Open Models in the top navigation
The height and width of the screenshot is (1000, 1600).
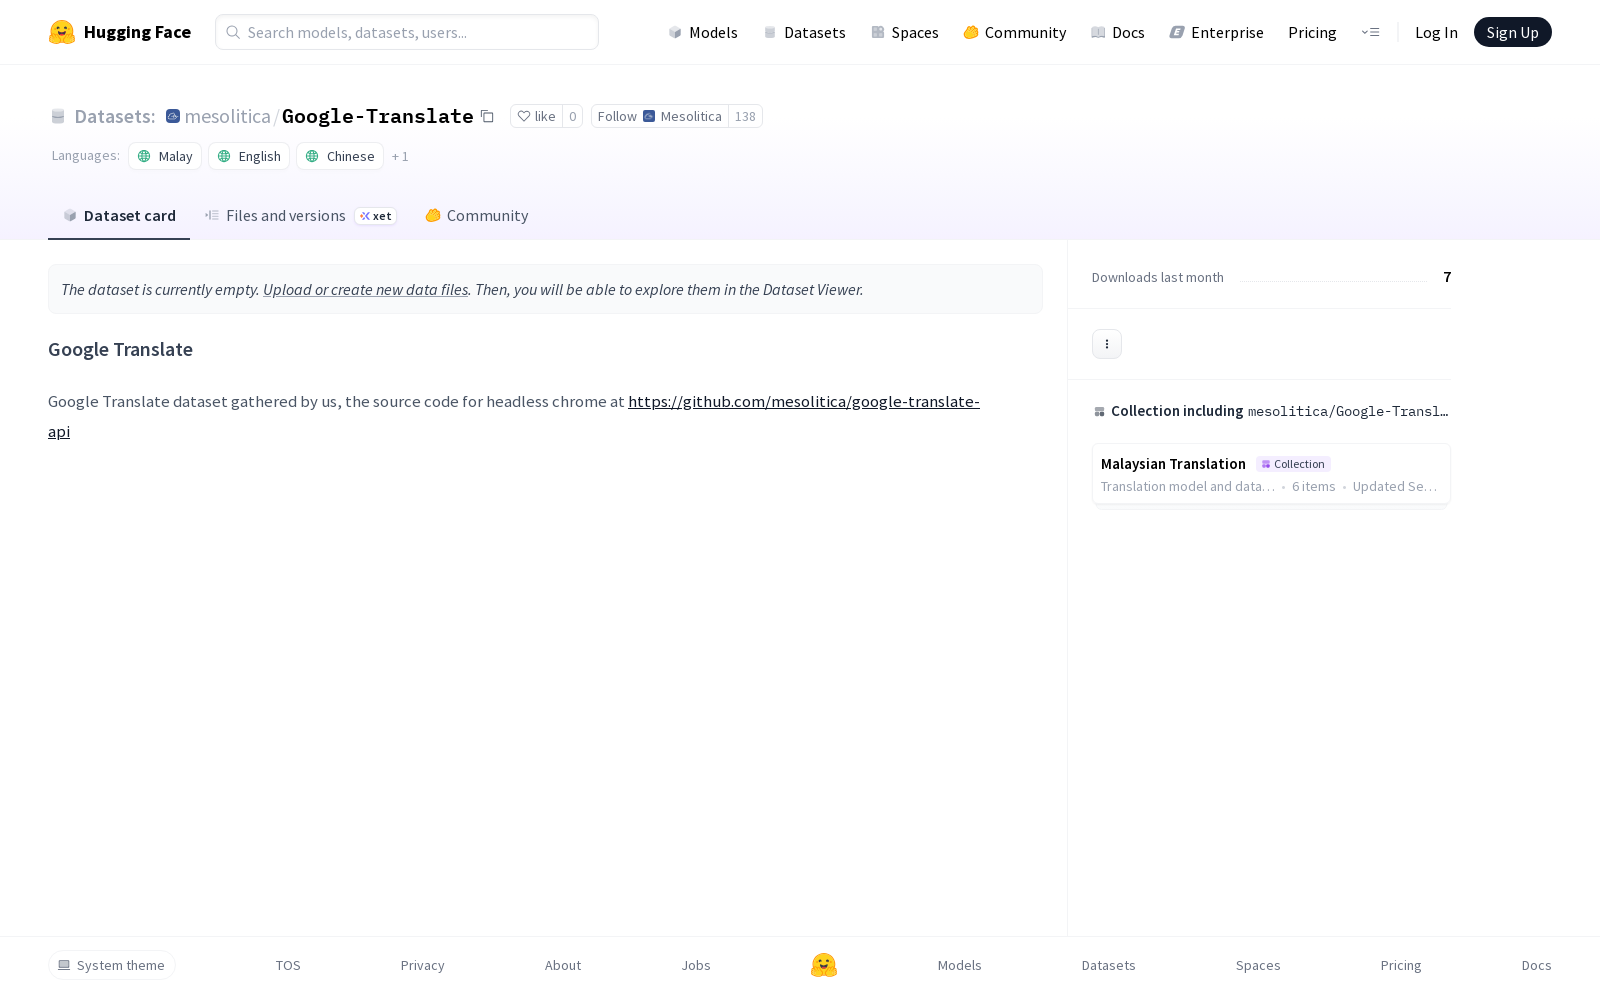pos(703,32)
